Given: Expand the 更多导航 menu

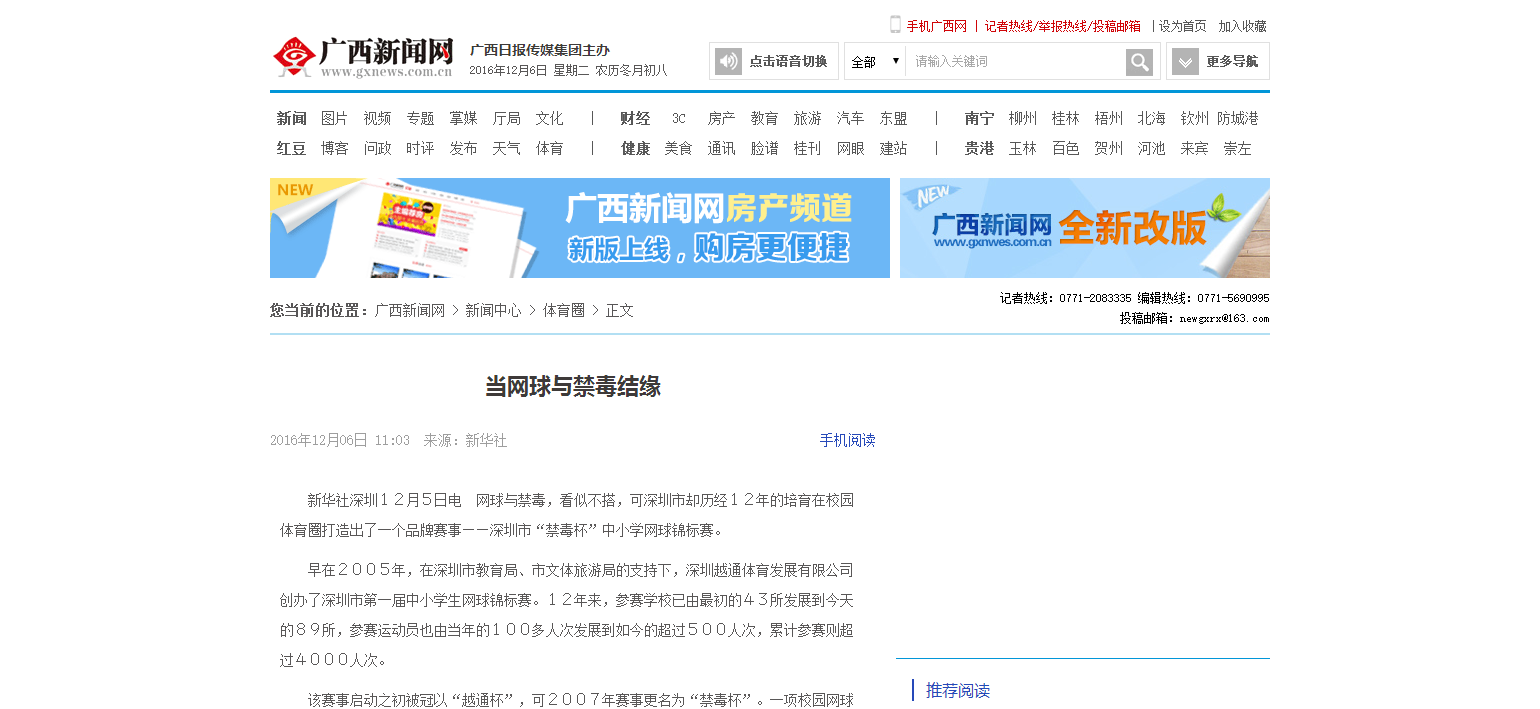Looking at the screenshot, I should (x=1218, y=61).
